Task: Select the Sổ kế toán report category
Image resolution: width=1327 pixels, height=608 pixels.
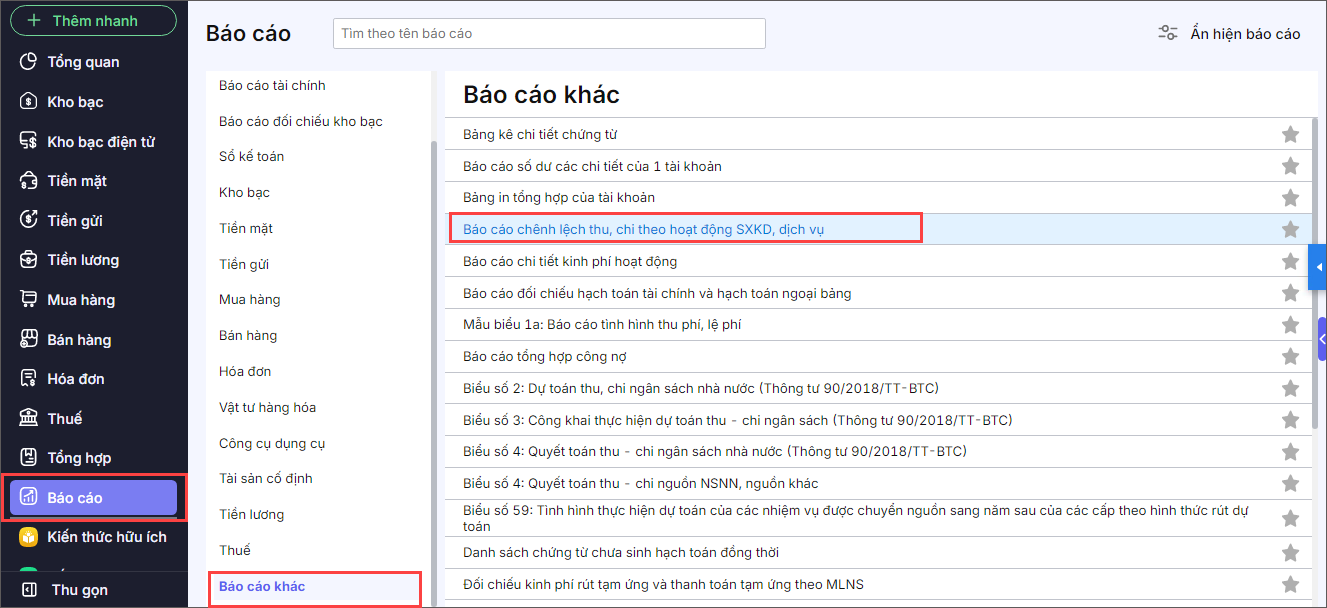Action: point(251,157)
